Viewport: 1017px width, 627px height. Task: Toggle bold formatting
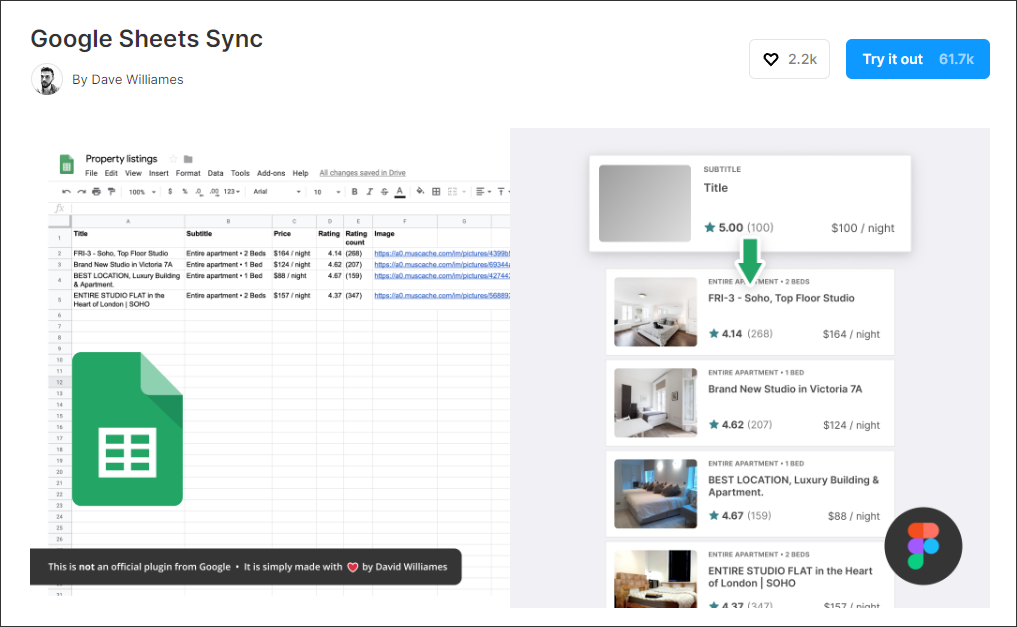point(355,192)
